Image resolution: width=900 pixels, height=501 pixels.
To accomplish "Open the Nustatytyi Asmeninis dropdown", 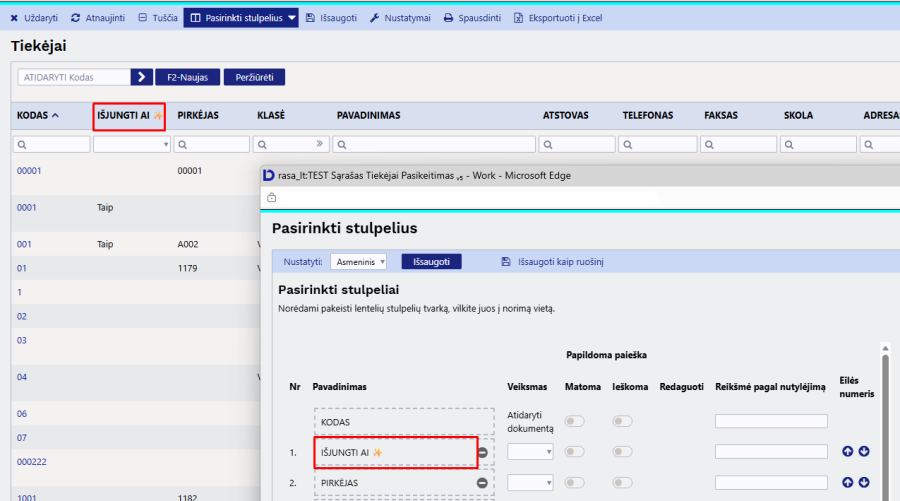I will (358, 262).
